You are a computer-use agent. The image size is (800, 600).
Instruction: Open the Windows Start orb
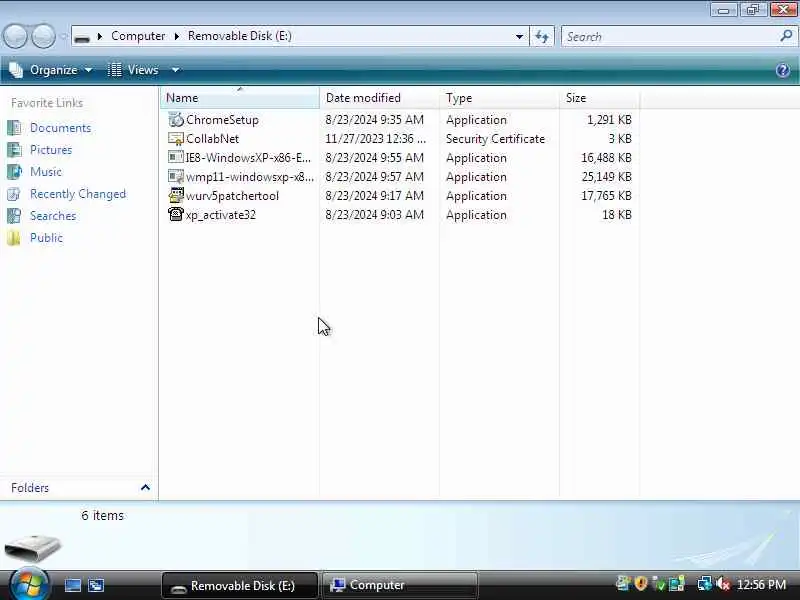point(29,585)
